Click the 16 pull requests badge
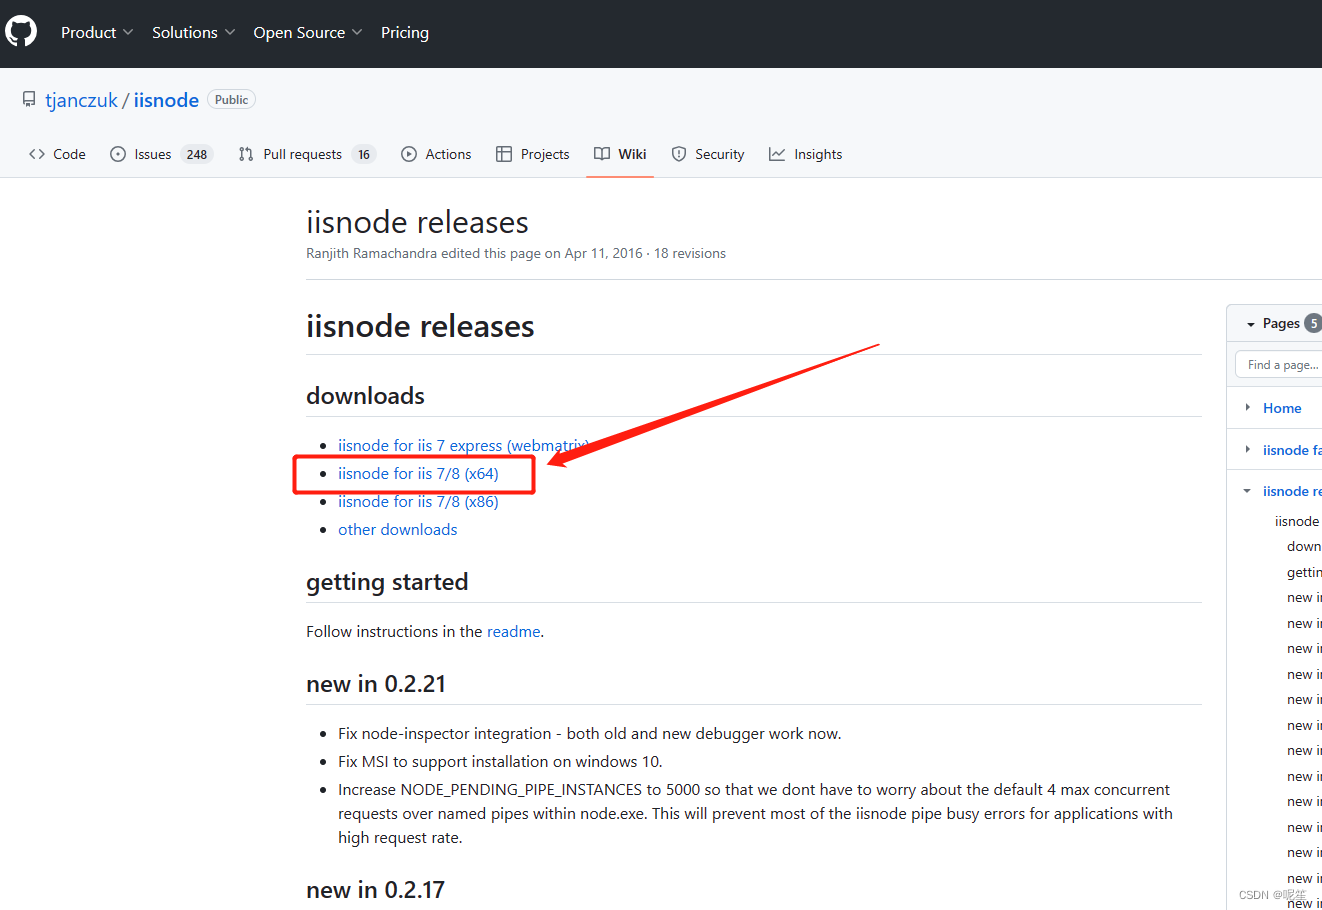 (x=364, y=154)
